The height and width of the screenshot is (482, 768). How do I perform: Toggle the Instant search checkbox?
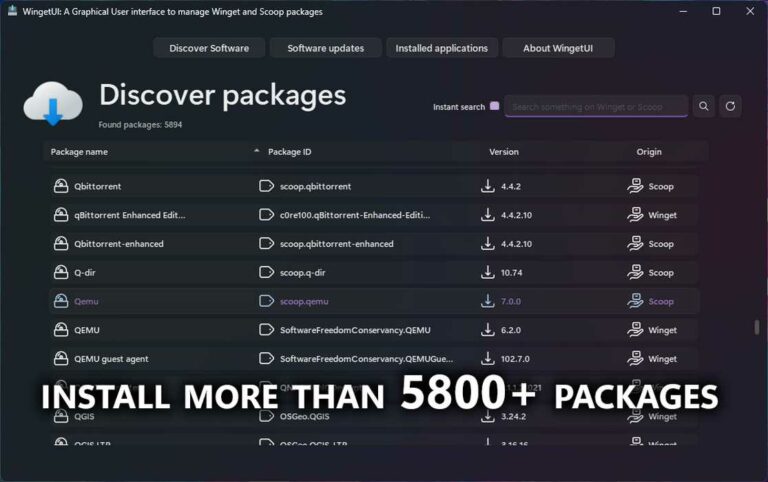click(495, 106)
